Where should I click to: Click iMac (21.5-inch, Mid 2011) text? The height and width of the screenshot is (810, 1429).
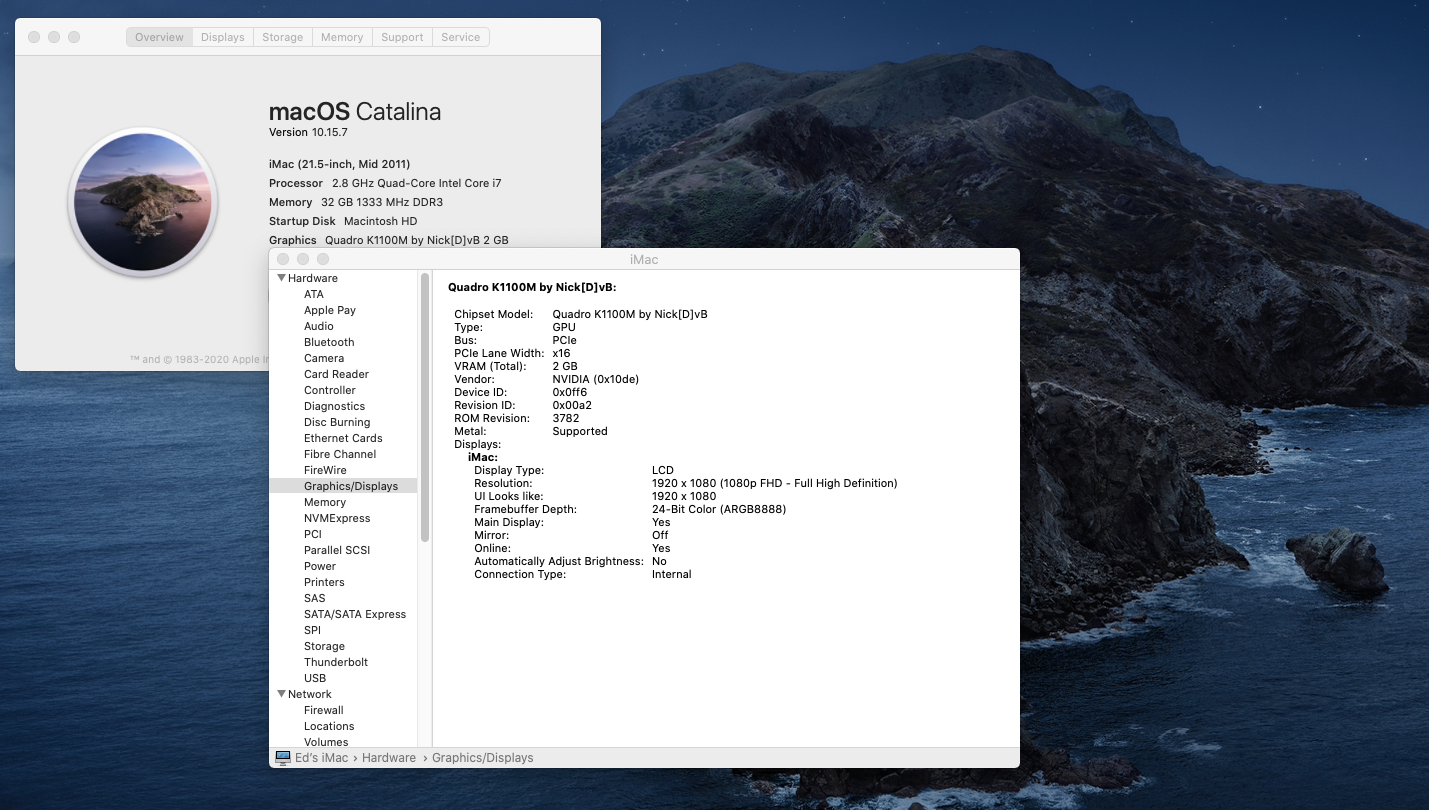point(340,164)
